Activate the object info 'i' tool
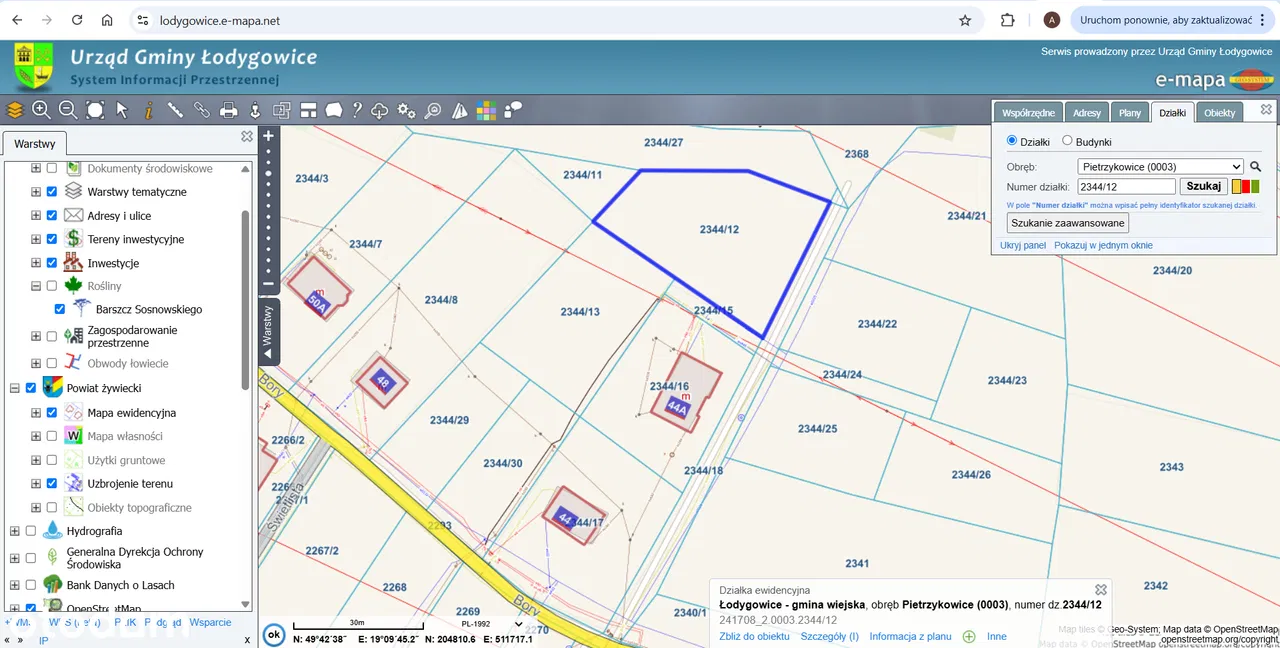The width and height of the screenshot is (1280, 648). (148, 110)
